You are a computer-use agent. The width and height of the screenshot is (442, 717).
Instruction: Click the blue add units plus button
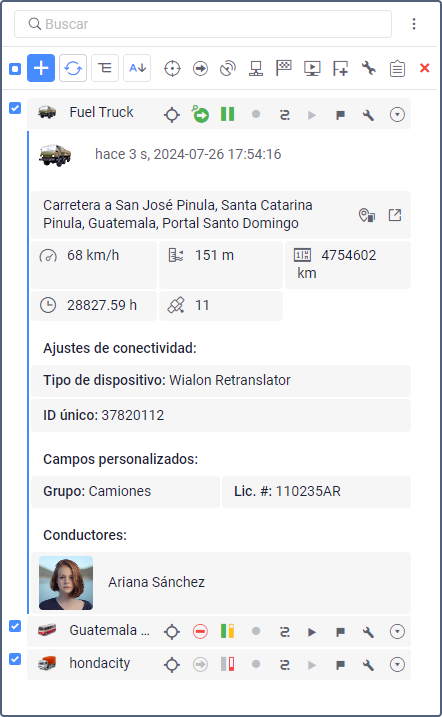click(41, 68)
